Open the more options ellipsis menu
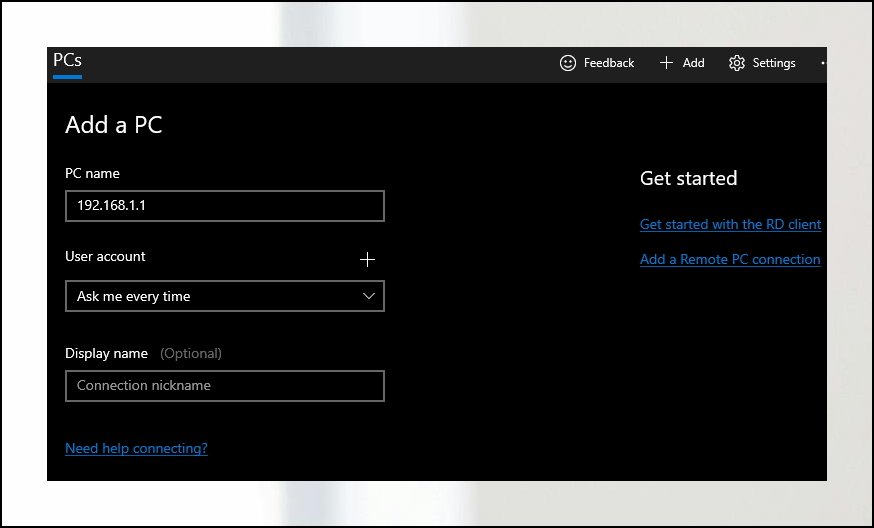Screen dimensions: 874x528 [823, 63]
